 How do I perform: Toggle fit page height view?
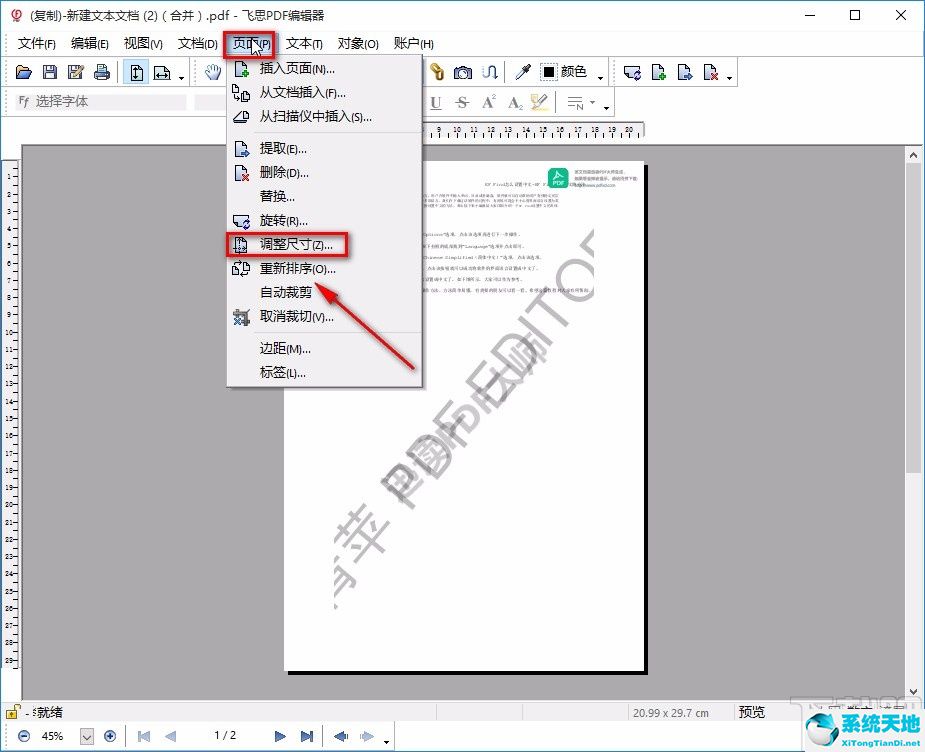pos(136,72)
